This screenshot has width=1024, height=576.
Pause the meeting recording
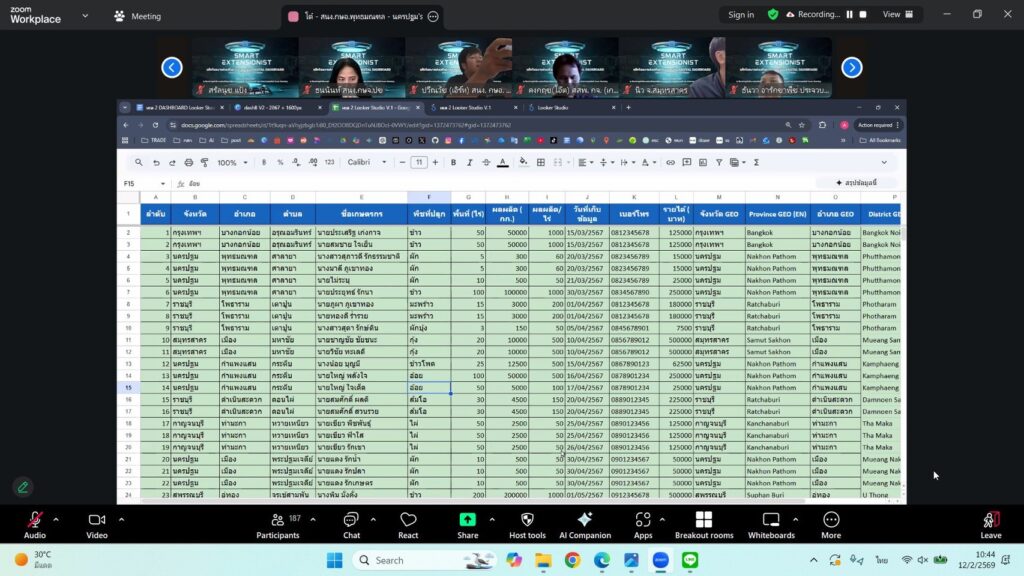[849, 15]
